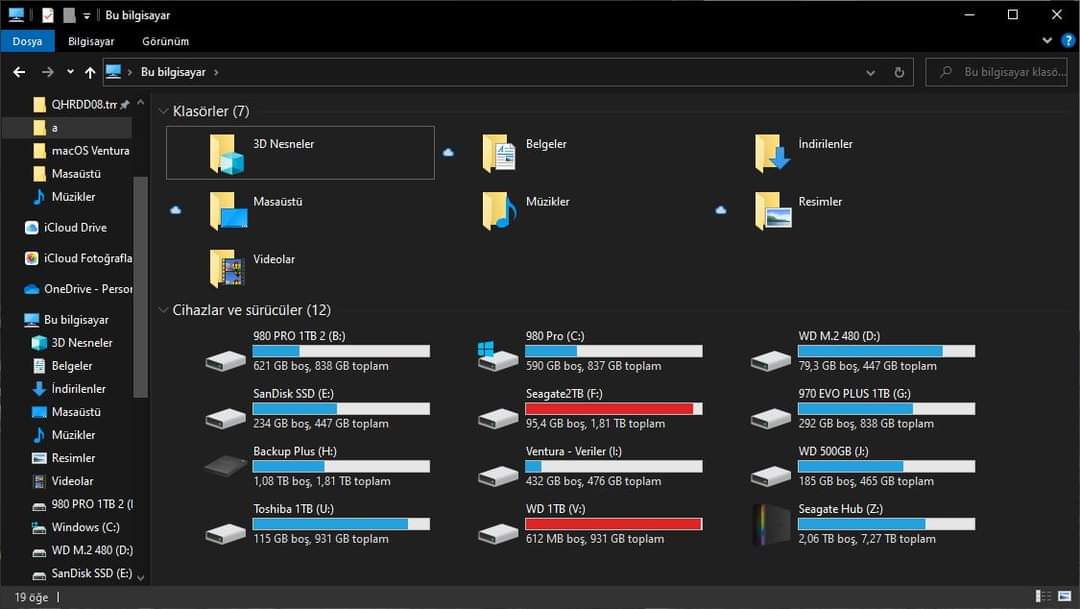This screenshot has width=1080, height=609.
Task: Collapse the Cihazlar ve sürücüler (12) group
Action: point(164,310)
